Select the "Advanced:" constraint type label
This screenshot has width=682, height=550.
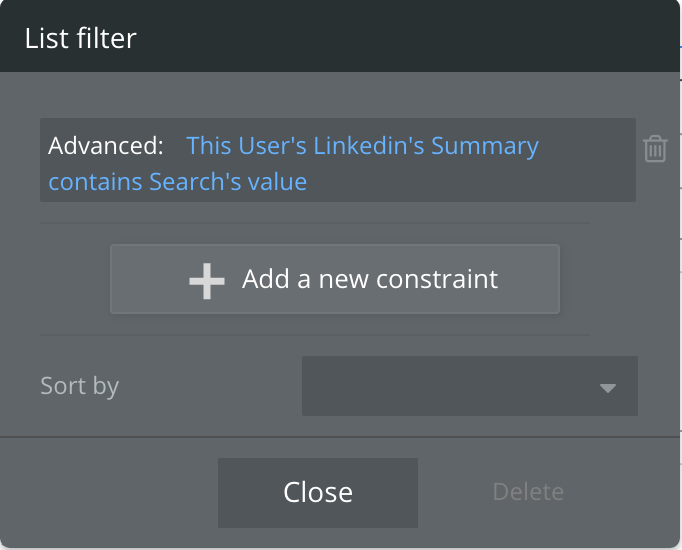click(106, 146)
